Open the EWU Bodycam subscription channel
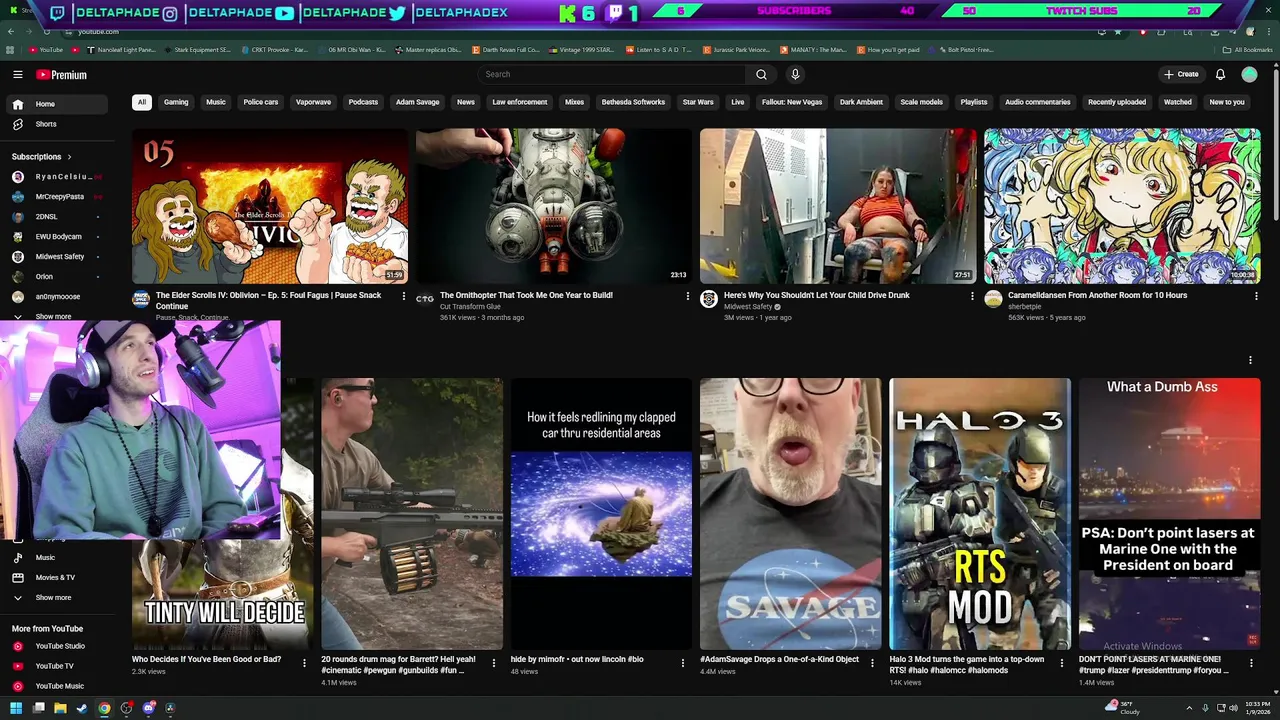This screenshot has height=720, width=1280. click(57, 237)
